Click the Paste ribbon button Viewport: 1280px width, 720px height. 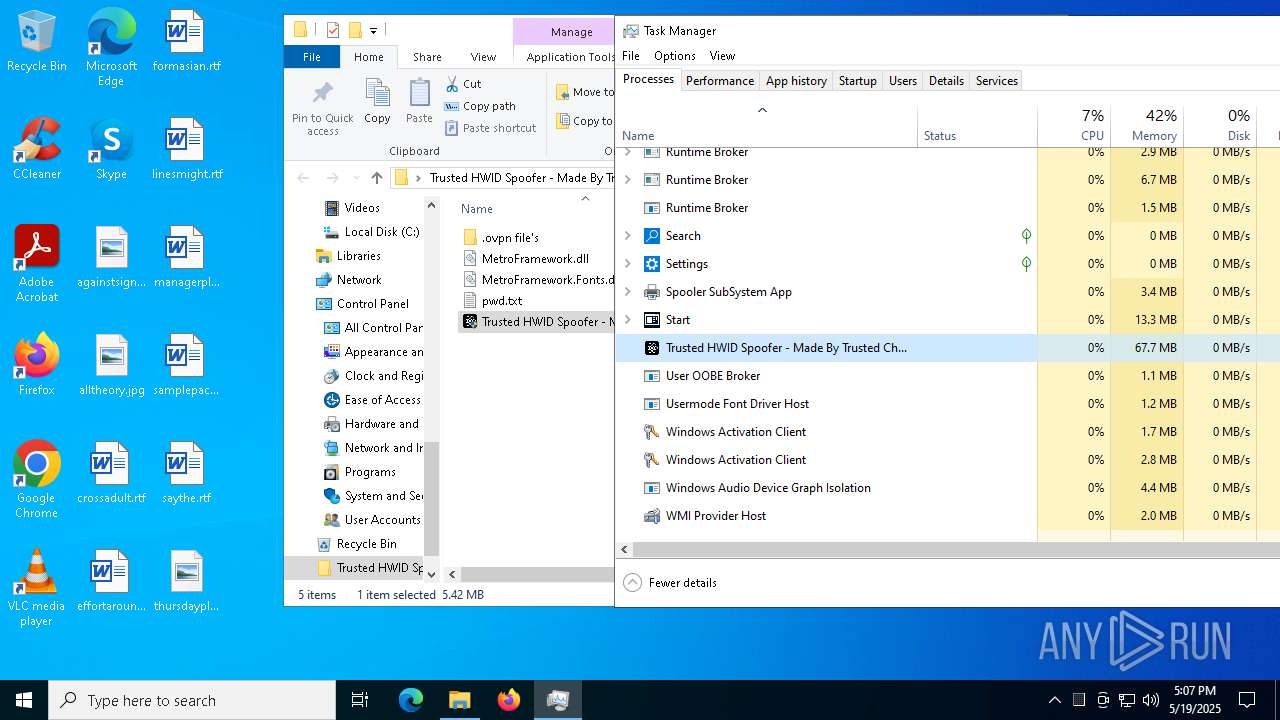(x=419, y=102)
